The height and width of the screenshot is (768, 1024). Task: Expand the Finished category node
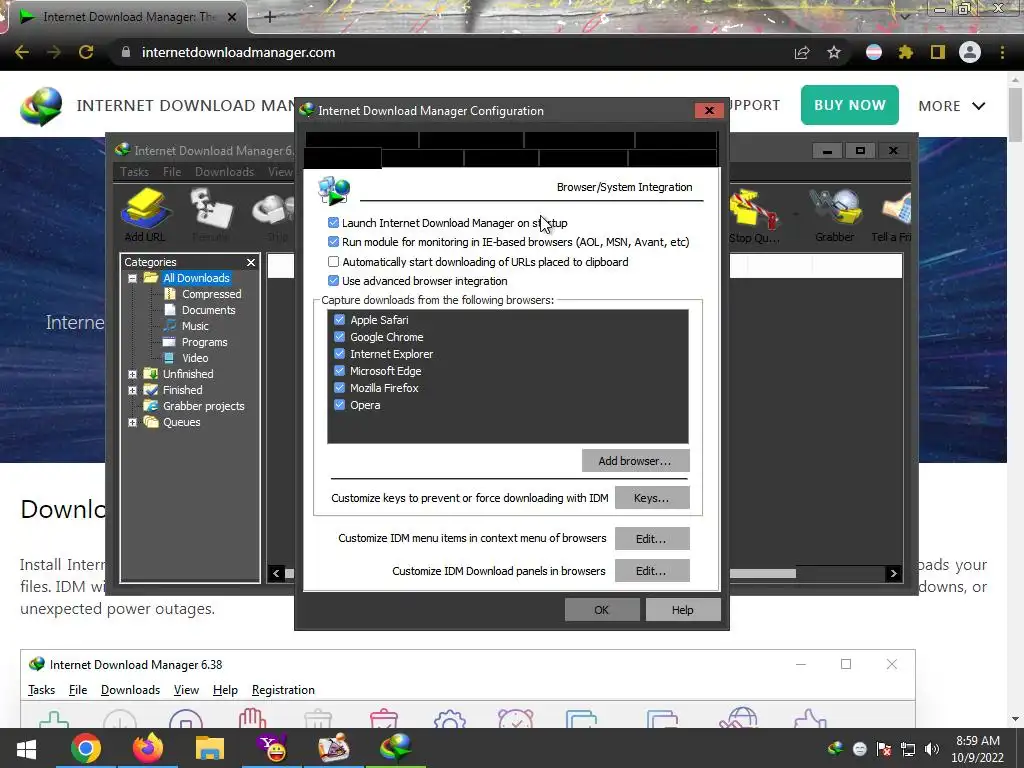pyautogui.click(x=132, y=391)
